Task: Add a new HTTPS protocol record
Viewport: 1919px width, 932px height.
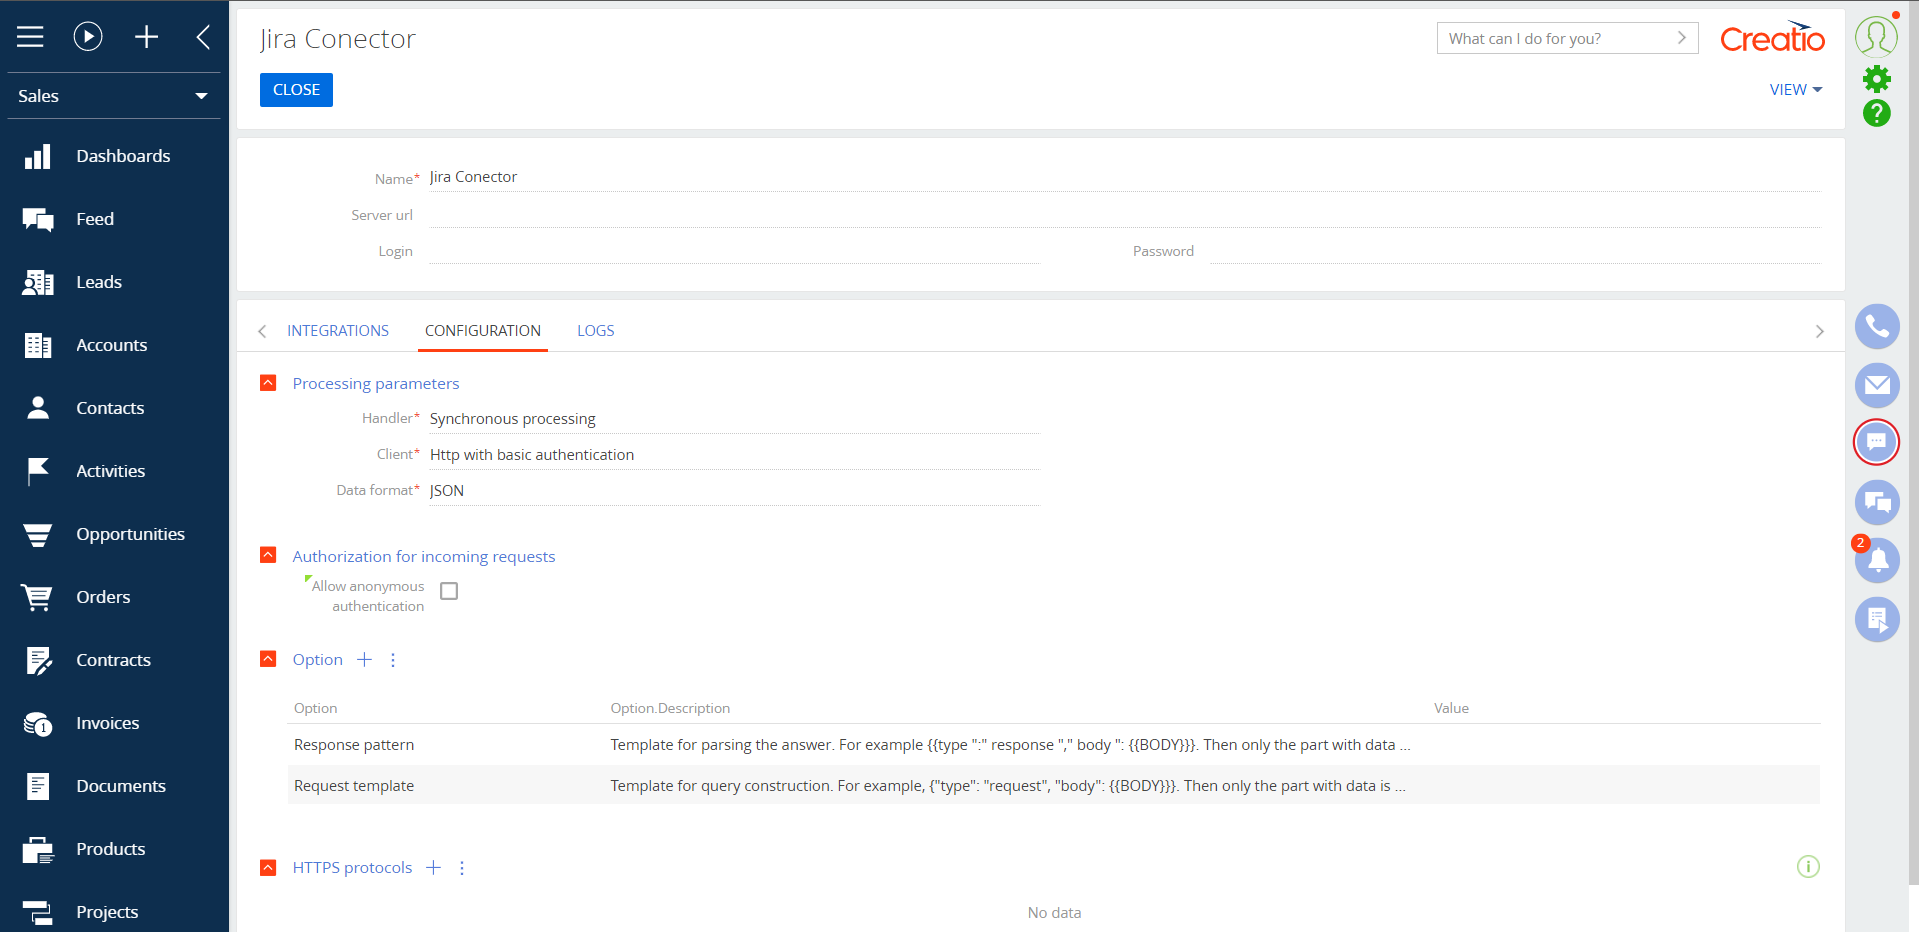Action: point(434,868)
